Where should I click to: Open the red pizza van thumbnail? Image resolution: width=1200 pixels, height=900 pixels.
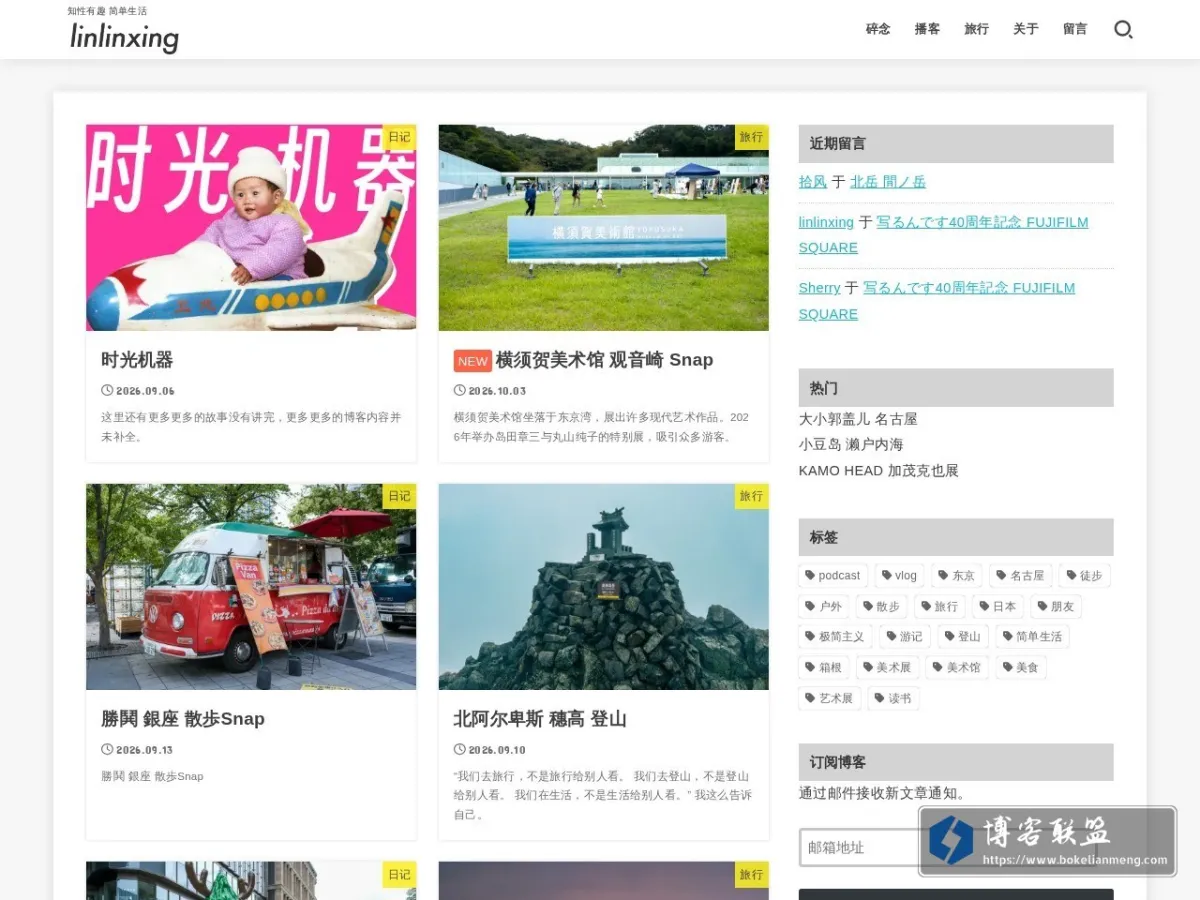[x=251, y=587]
